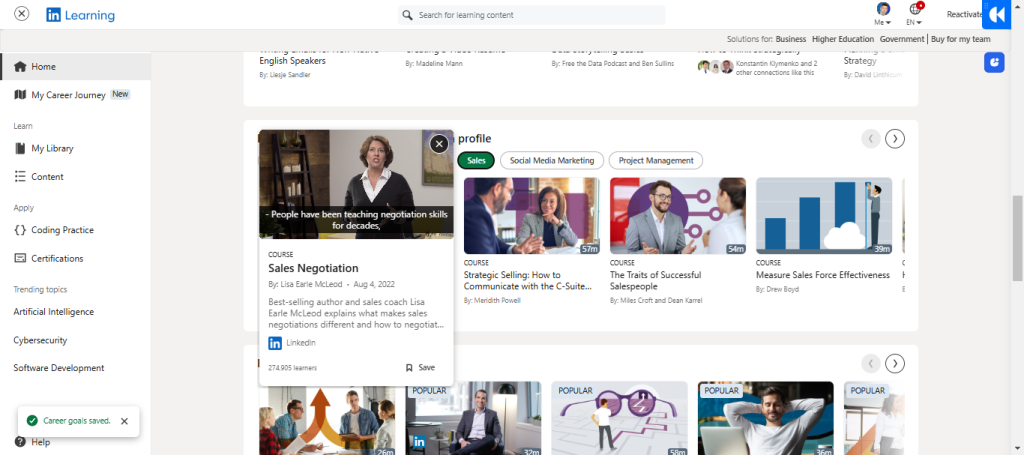Click the blue rewind extension icon
The width and height of the screenshot is (1024, 455).
(x=997, y=15)
